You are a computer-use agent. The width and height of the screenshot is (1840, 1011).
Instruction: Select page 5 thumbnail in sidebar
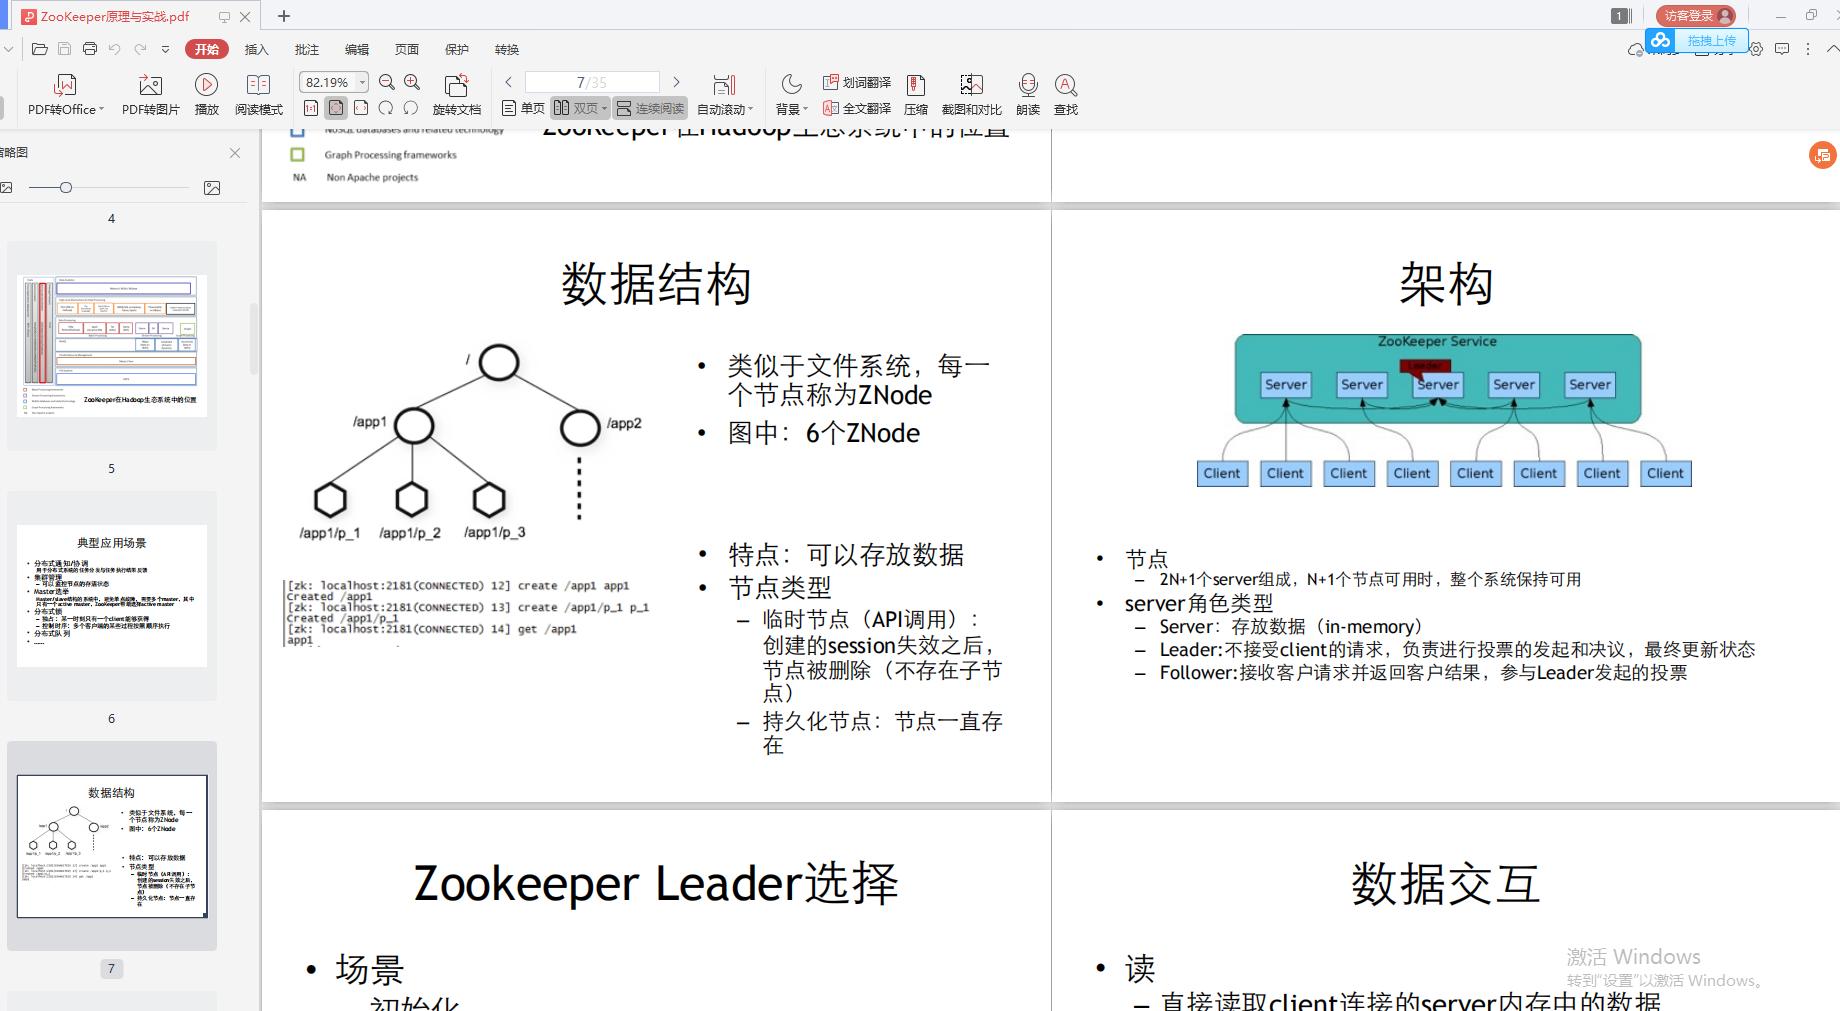pos(111,345)
